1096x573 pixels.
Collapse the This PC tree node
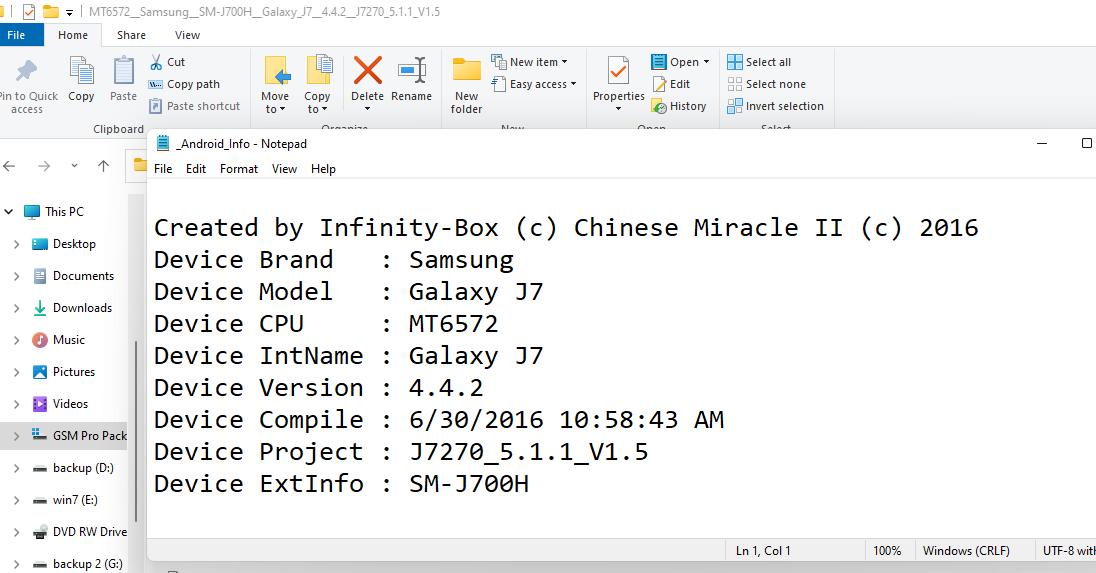(x=8, y=211)
